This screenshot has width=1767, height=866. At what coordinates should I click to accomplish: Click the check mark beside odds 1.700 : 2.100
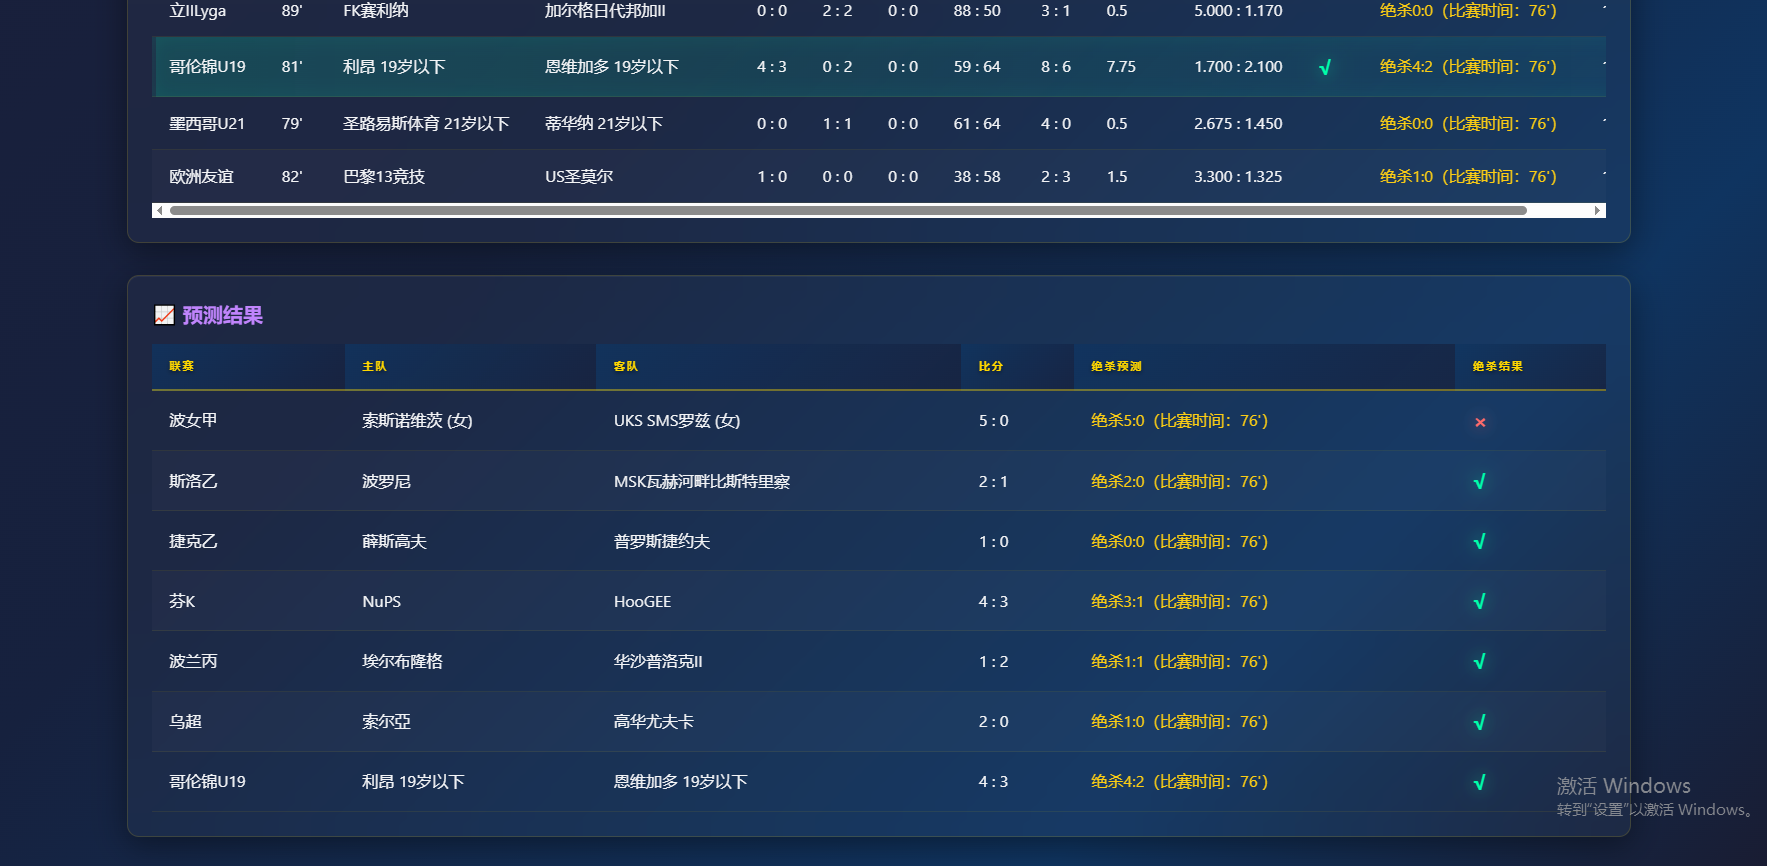pos(1325,67)
